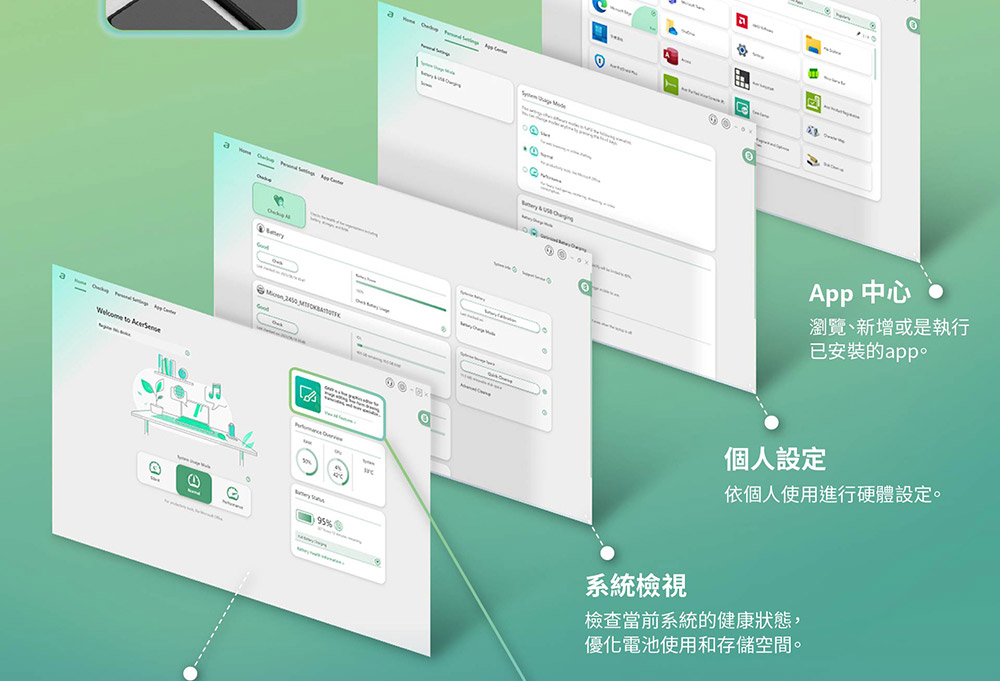Open the Battery Health Information link
This screenshot has height=681, width=1000.
(320, 556)
